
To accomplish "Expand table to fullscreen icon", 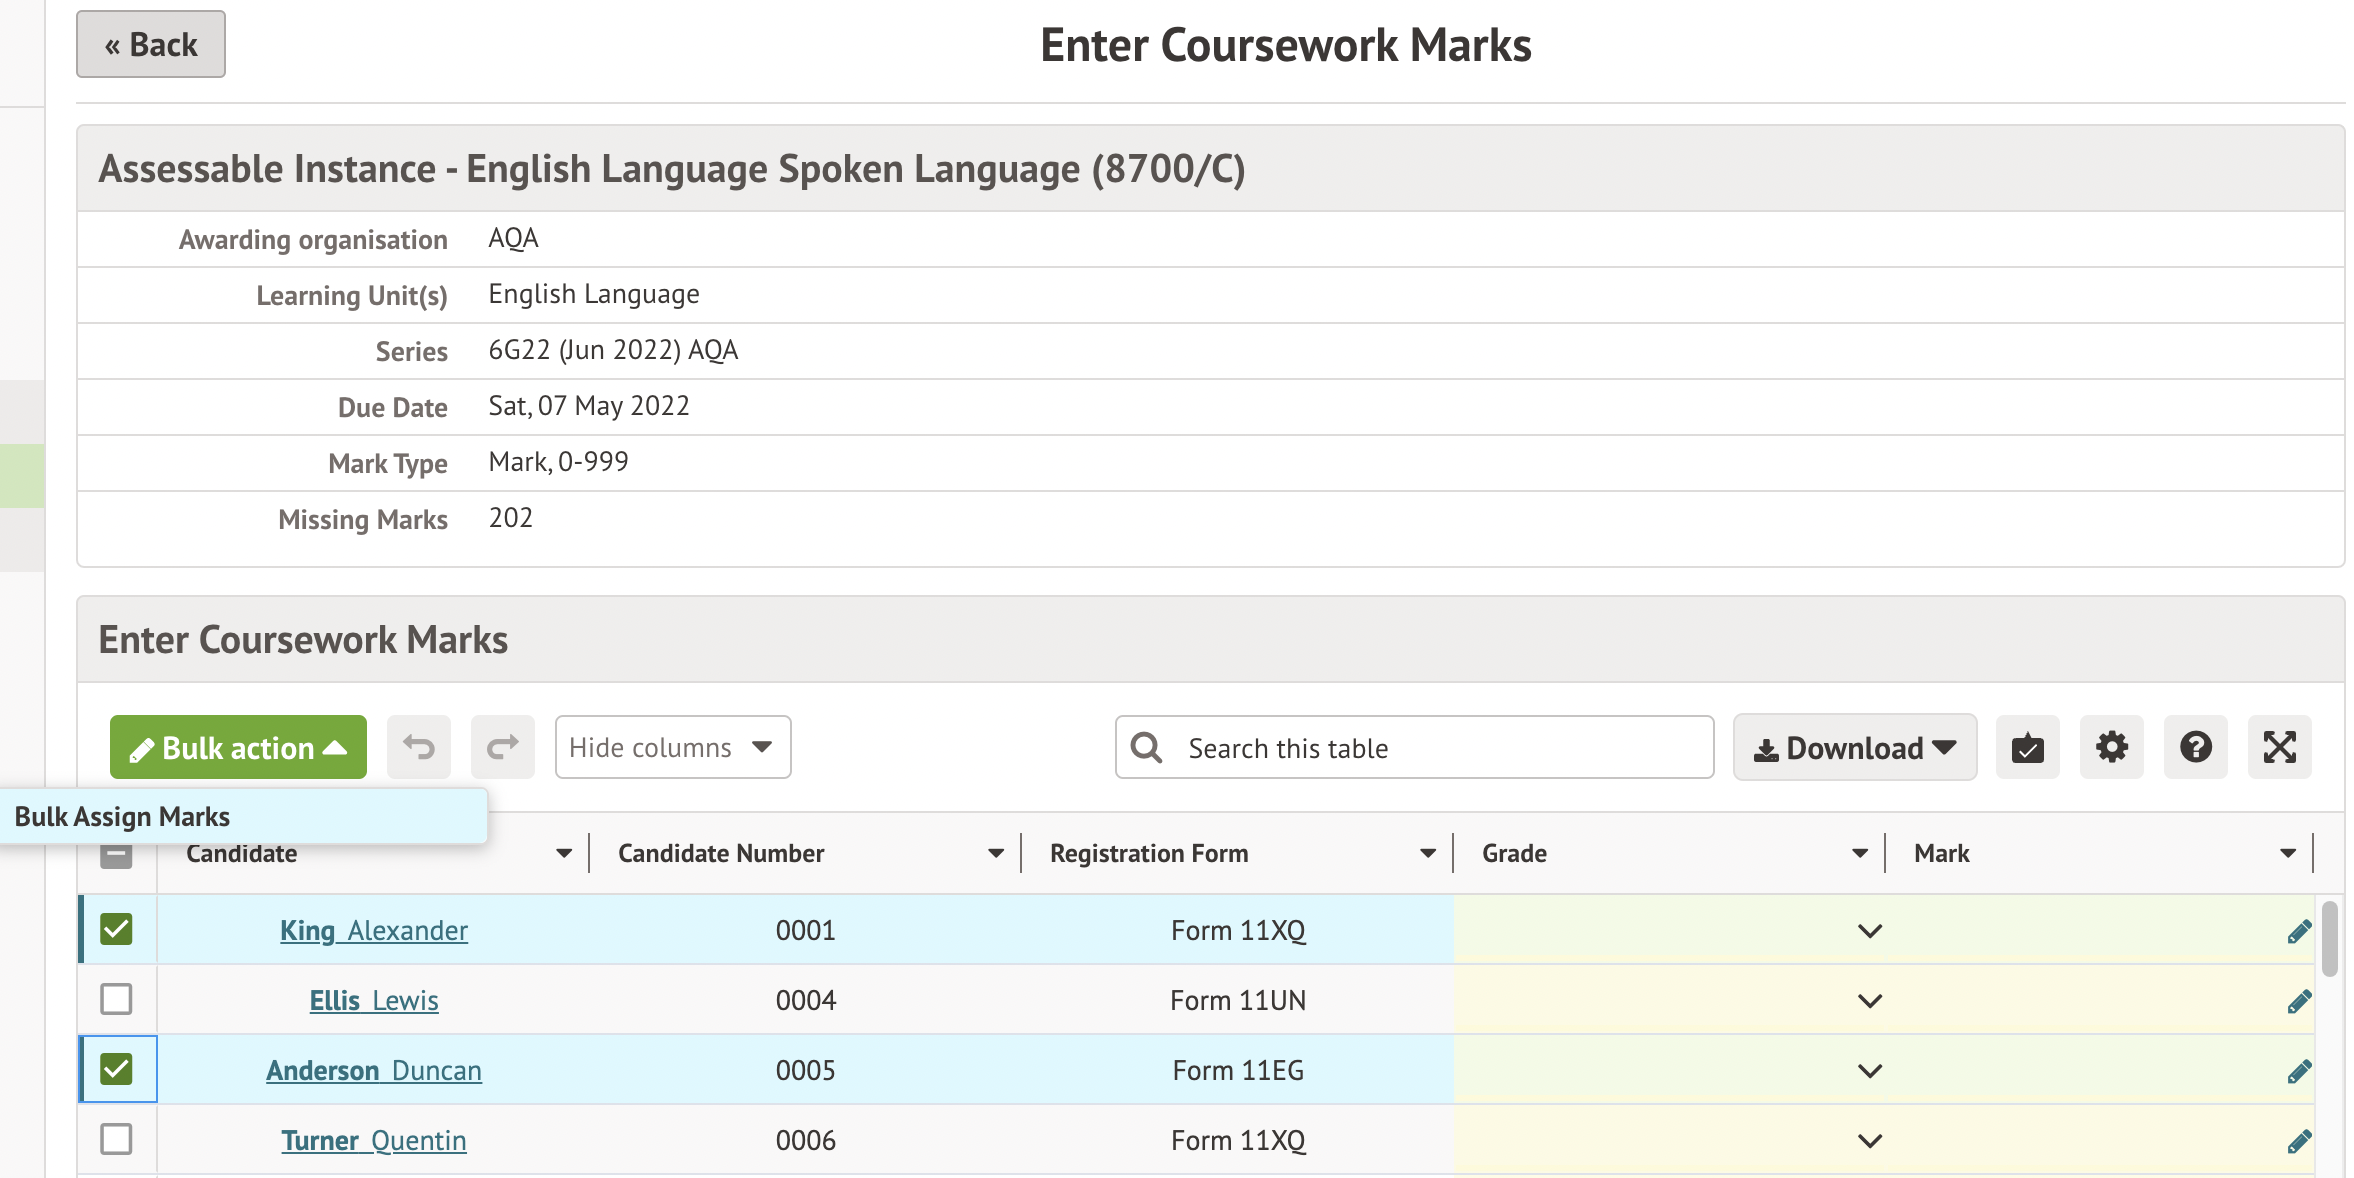I will (2279, 747).
